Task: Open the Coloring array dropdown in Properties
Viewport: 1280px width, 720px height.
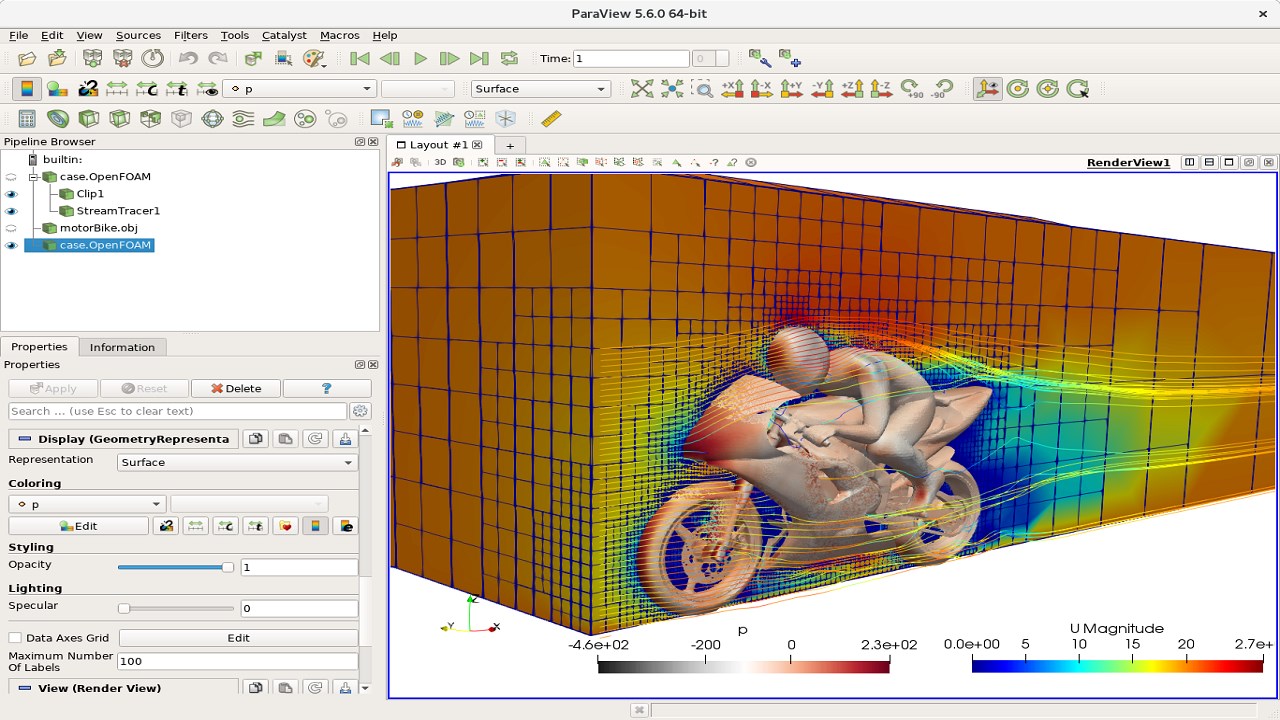Action: (x=87, y=504)
